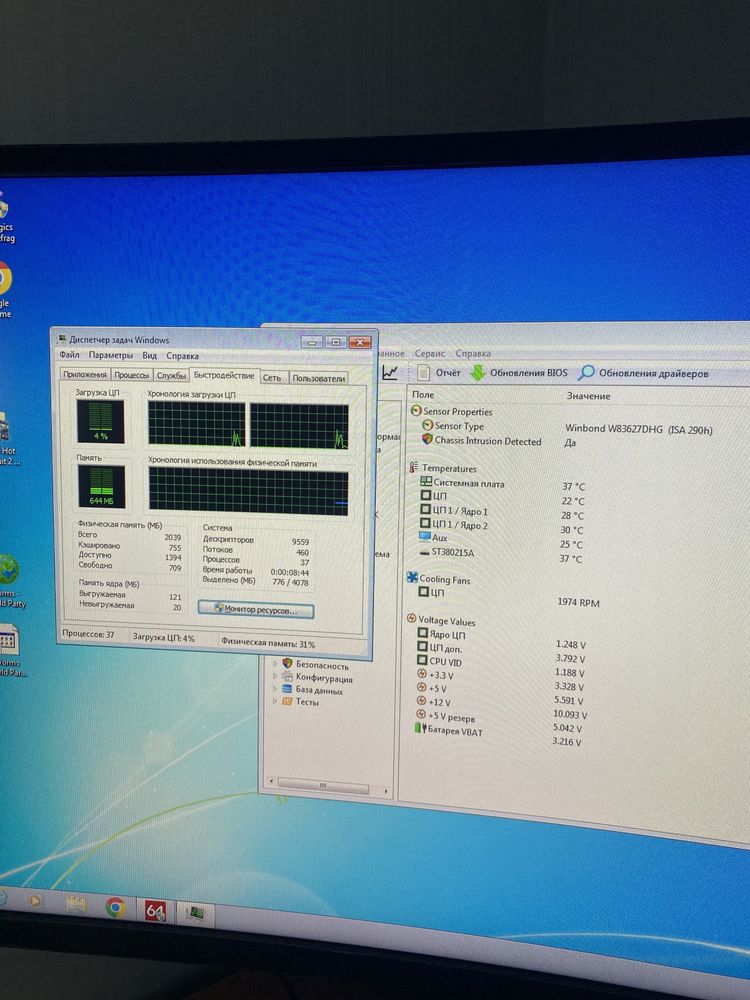
Task: Open Файл menu in Task Manager
Action: (x=70, y=355)
